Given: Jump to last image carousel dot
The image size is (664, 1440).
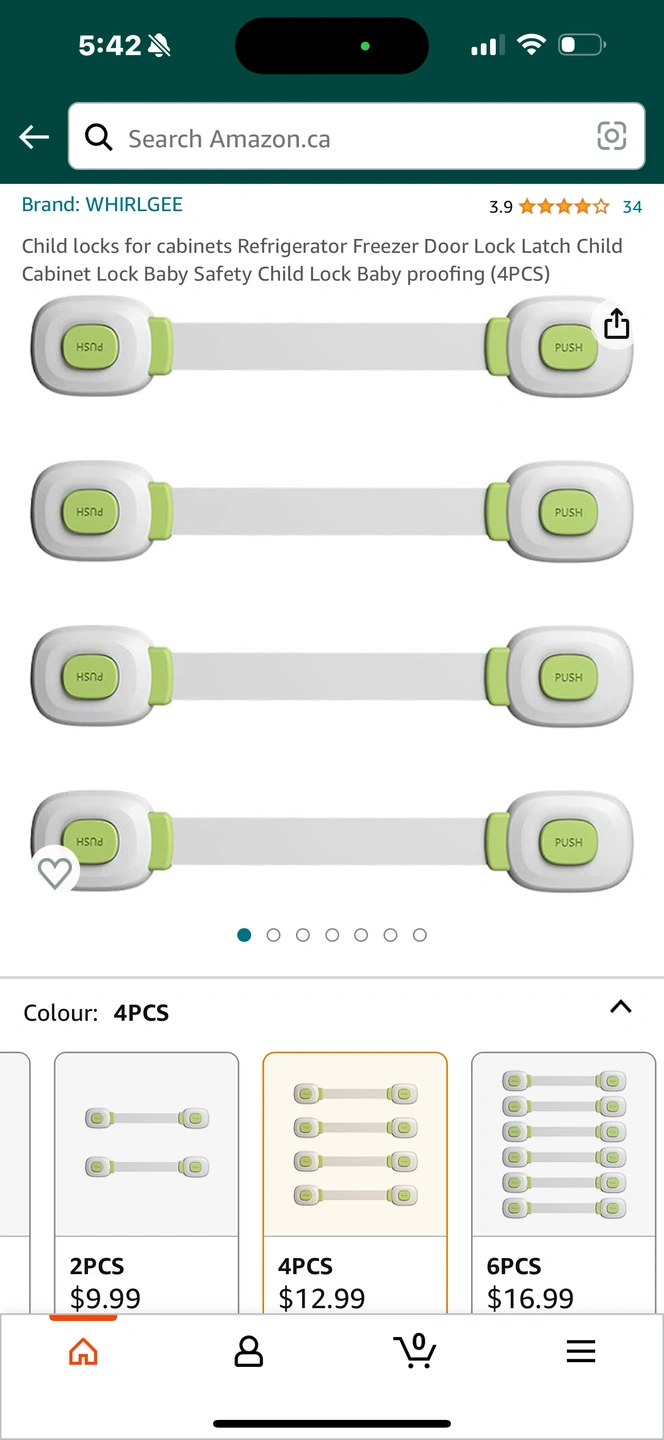Looking at the screenshot, I should tap(420, 935).
